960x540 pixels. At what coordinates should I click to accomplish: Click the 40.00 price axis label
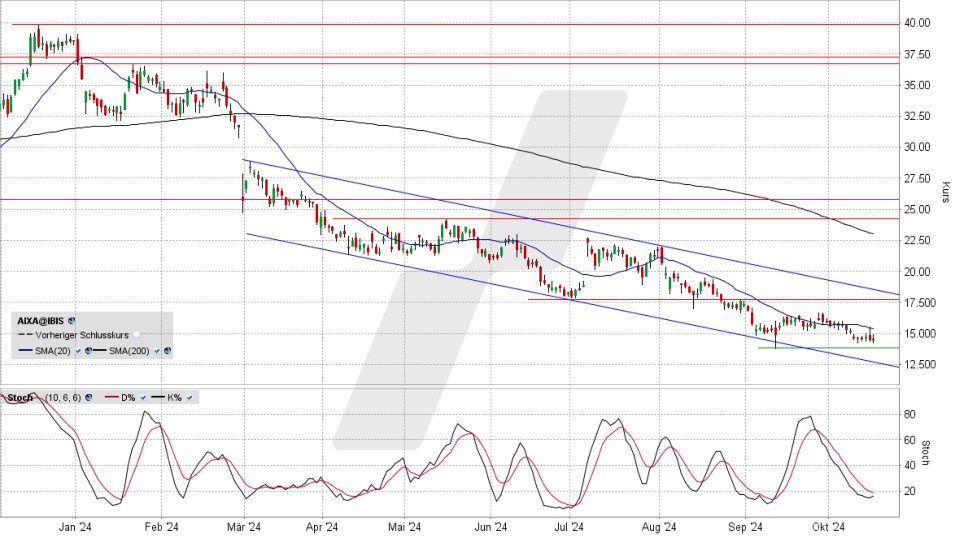(x=917, y=23)
